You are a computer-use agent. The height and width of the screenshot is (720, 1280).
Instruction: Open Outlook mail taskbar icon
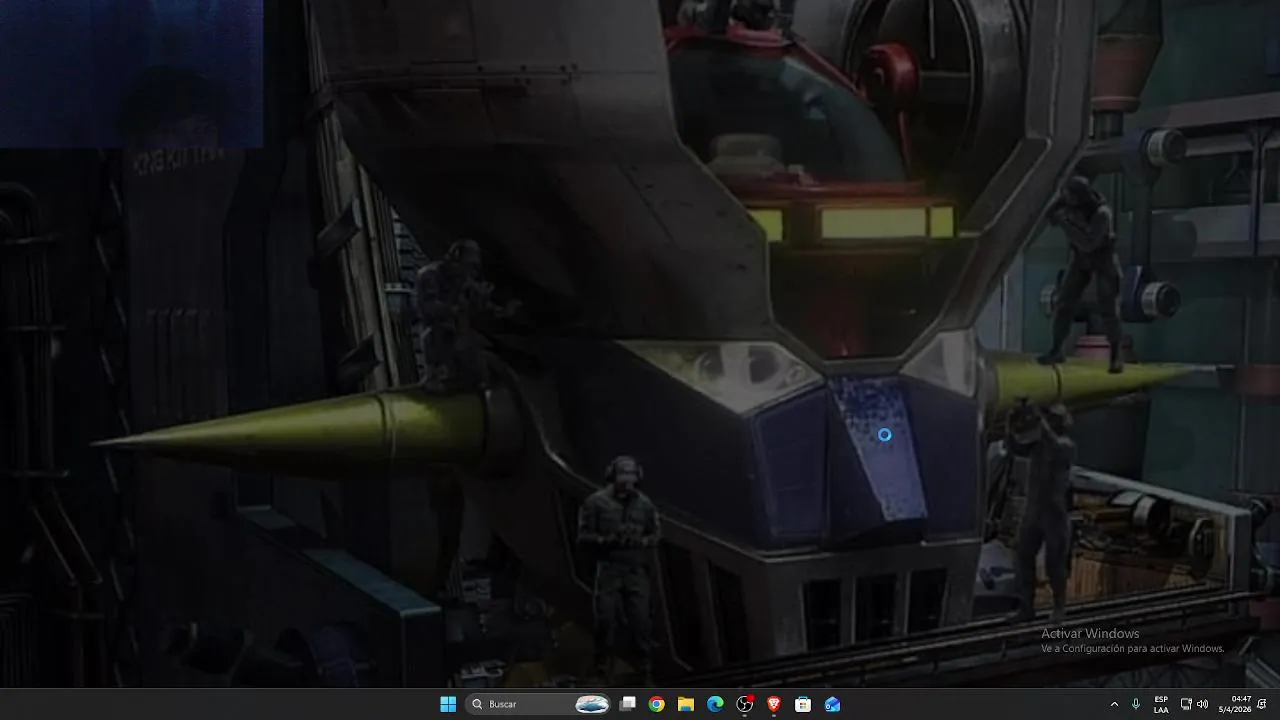click(833, 704)
